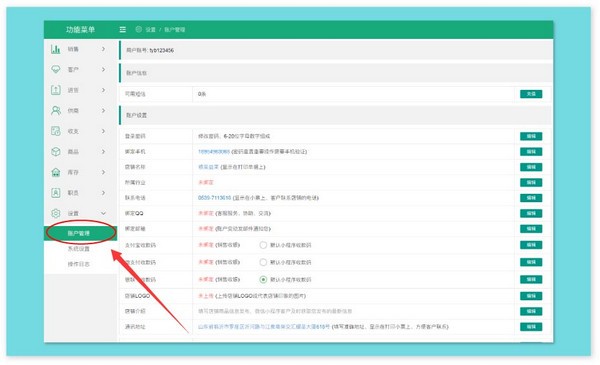Click the bar chart sales icon in sidebar
This screenshot has height=365, width=600.
(x=56, y=49)
